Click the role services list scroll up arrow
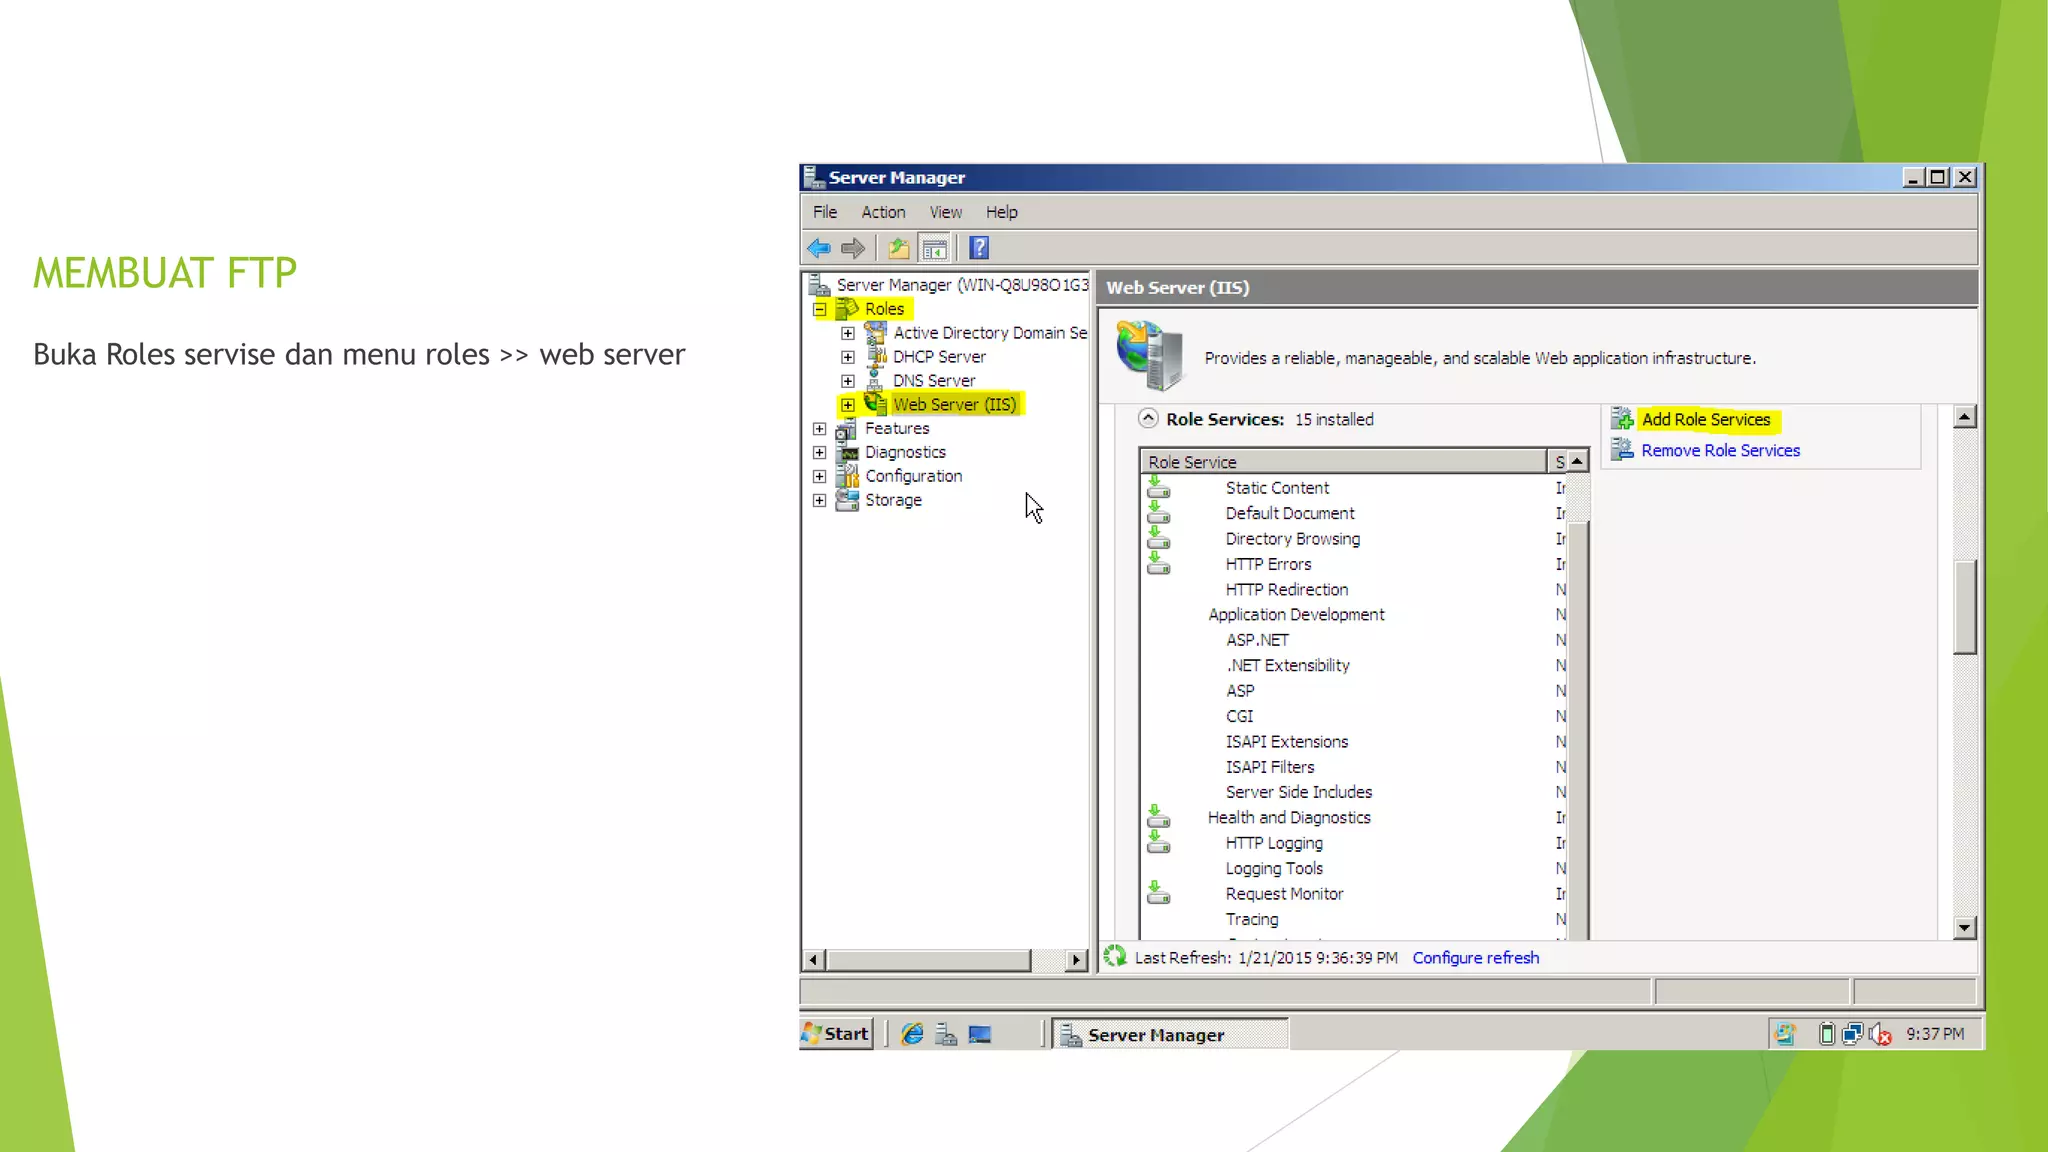 1577,461
